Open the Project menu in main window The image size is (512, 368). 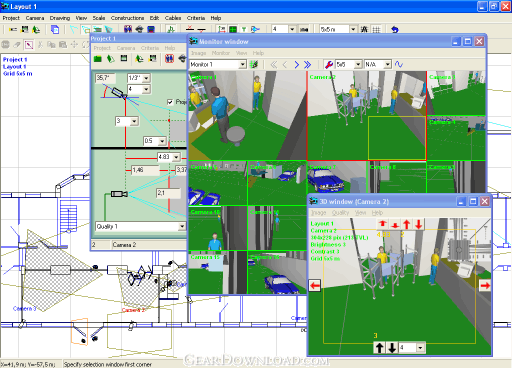click(11, 18)
